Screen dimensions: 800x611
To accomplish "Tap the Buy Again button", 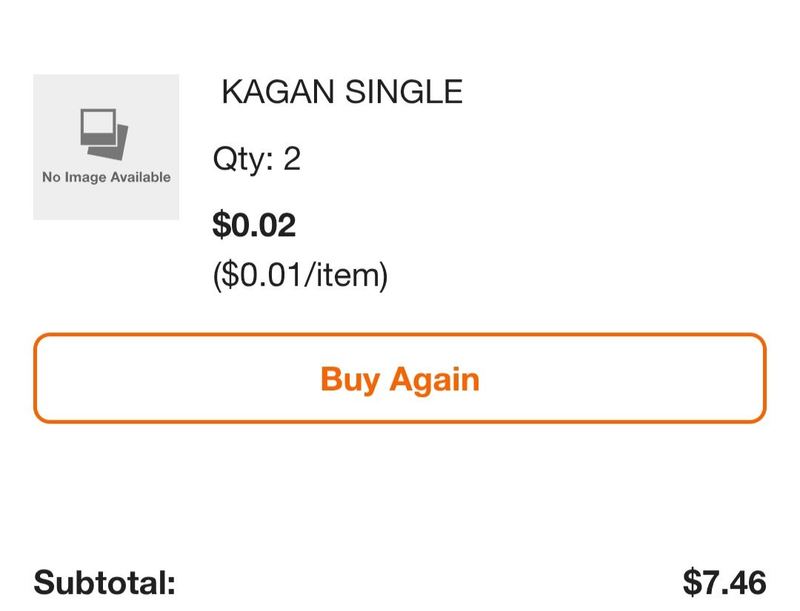I will (400, 378).
